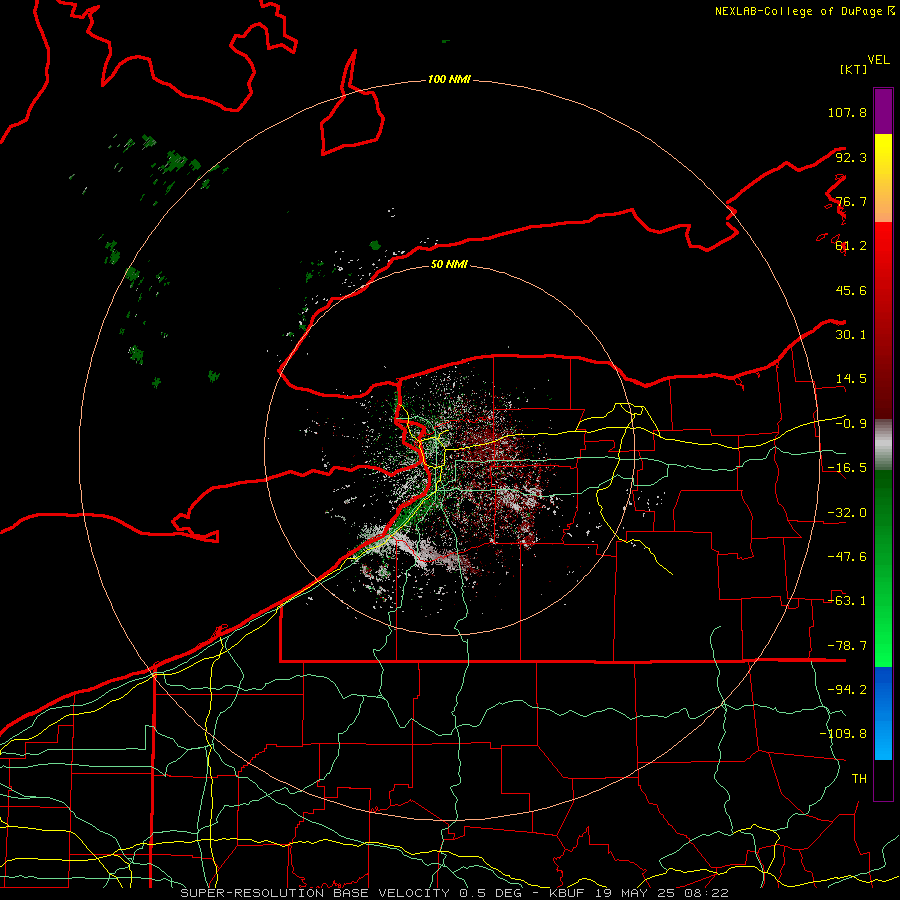This screenshot has width=900, height=900.
Task: Click the 14.5 legend value
Action: (x=851, y=379)
